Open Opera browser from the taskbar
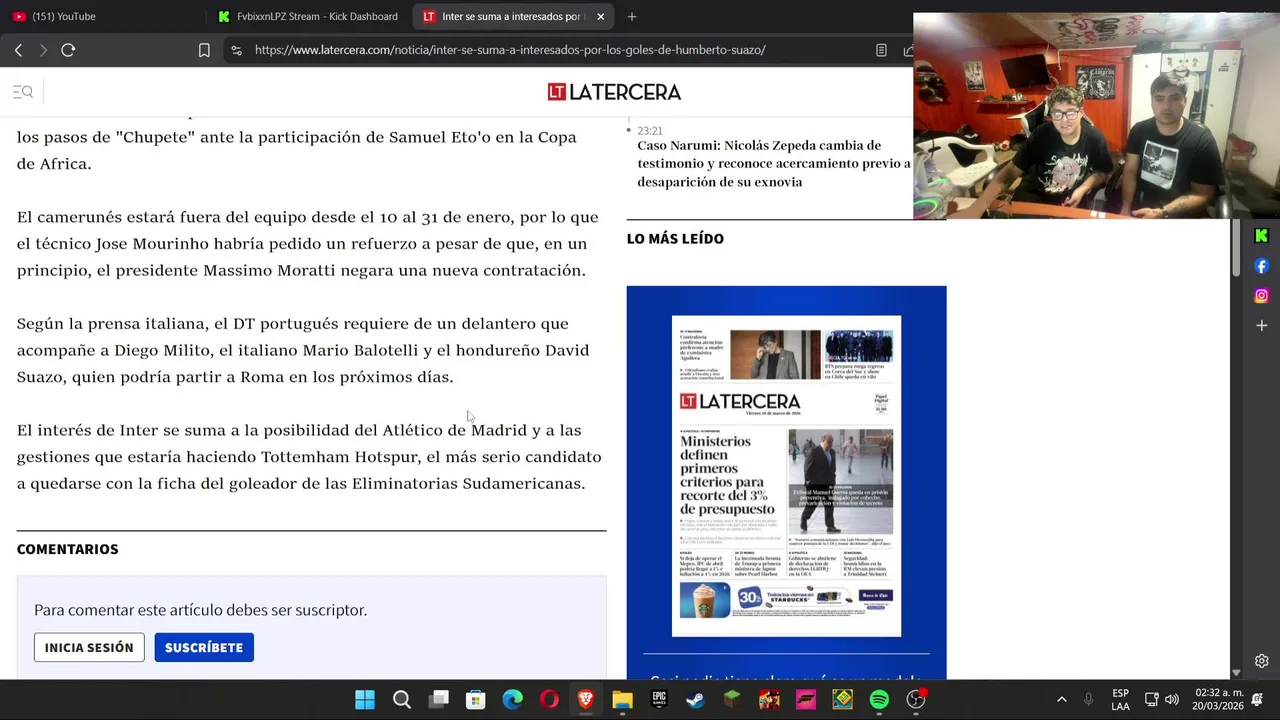This screenshot has height=720, width=1280. [x=549, y=700]
